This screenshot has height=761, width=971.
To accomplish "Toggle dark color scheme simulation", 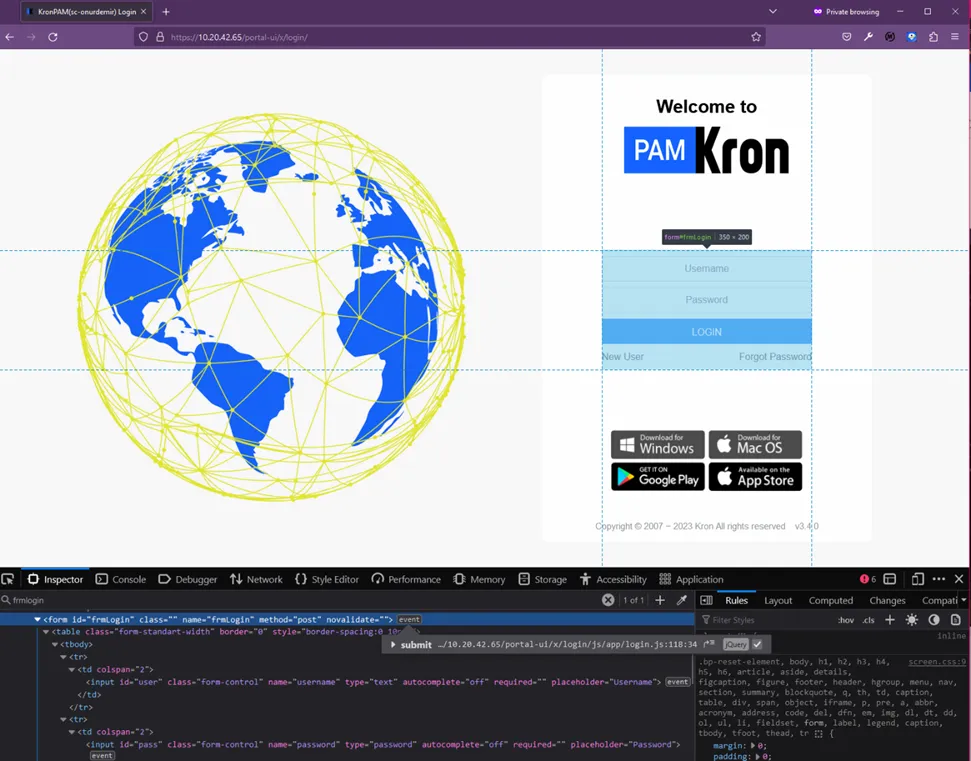I will coord(934,620).
